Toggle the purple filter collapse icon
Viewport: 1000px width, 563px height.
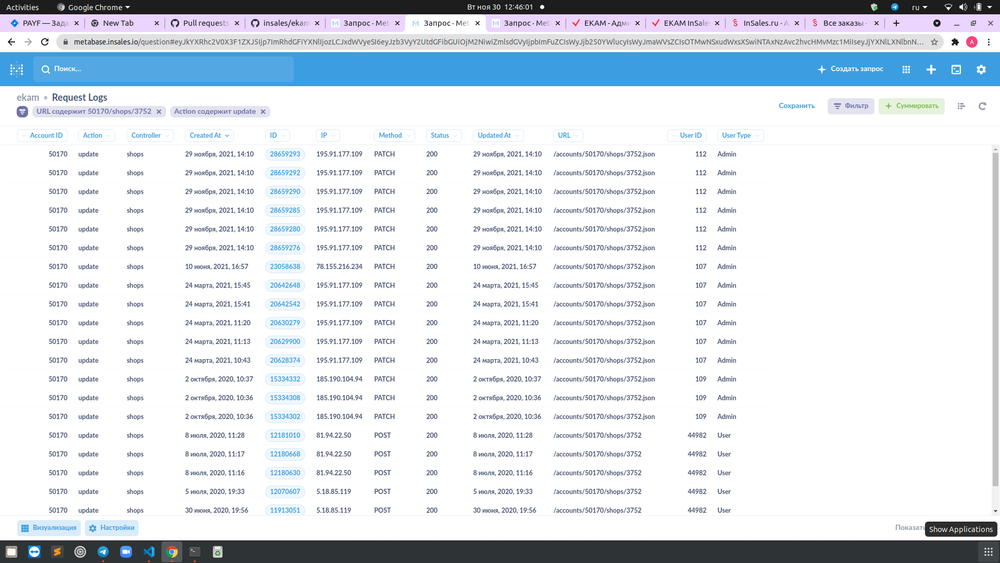(23, 112)
